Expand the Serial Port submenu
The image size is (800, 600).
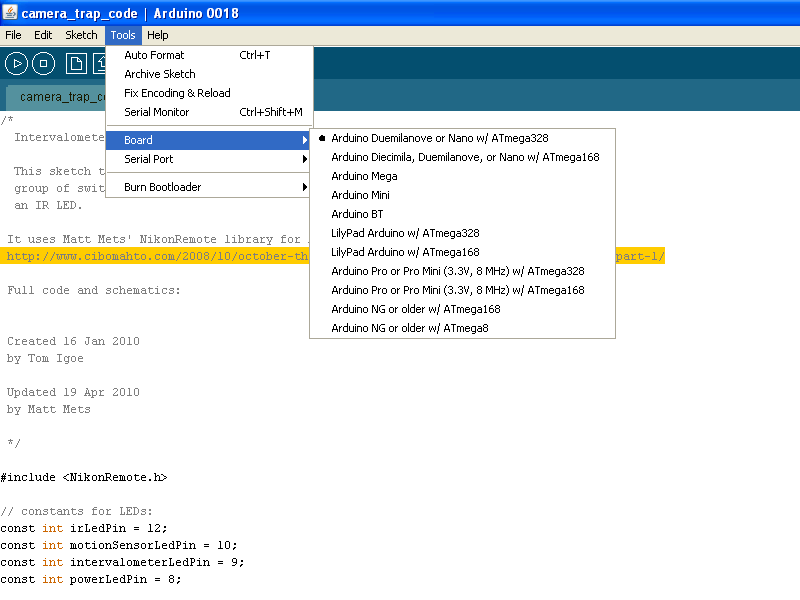tap(208, 159)
